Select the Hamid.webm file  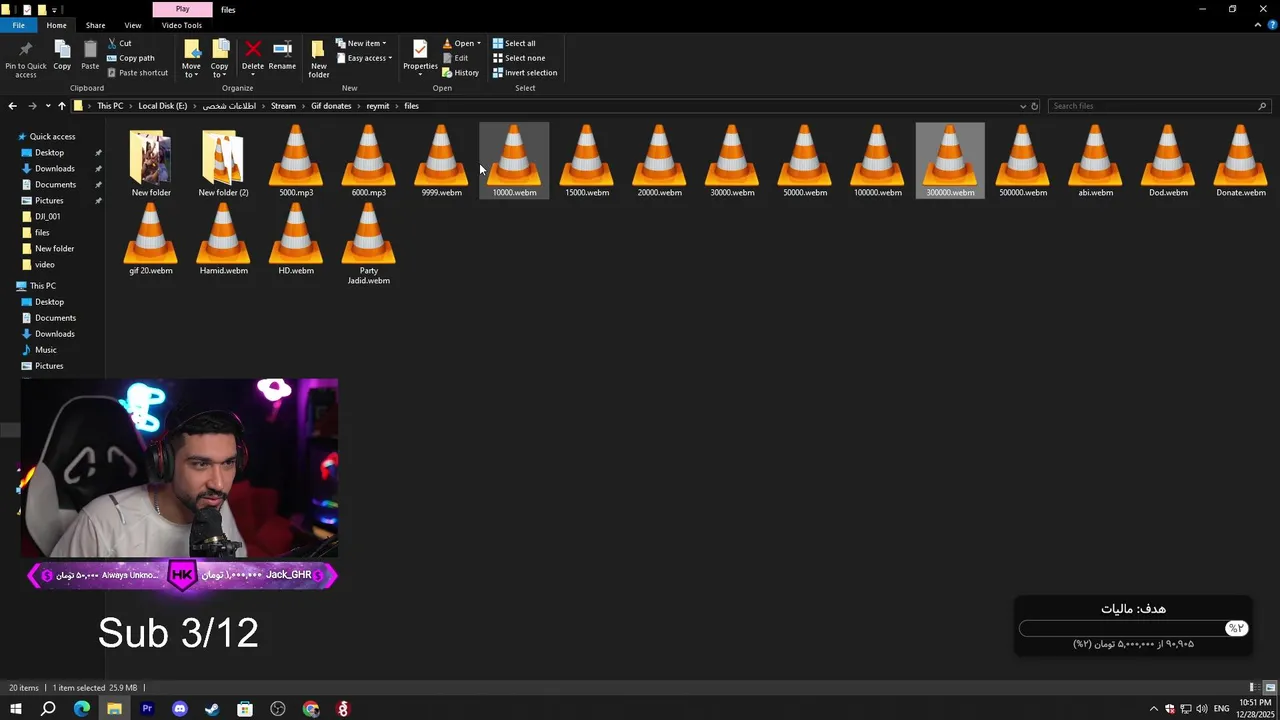[x=223, y=238]
